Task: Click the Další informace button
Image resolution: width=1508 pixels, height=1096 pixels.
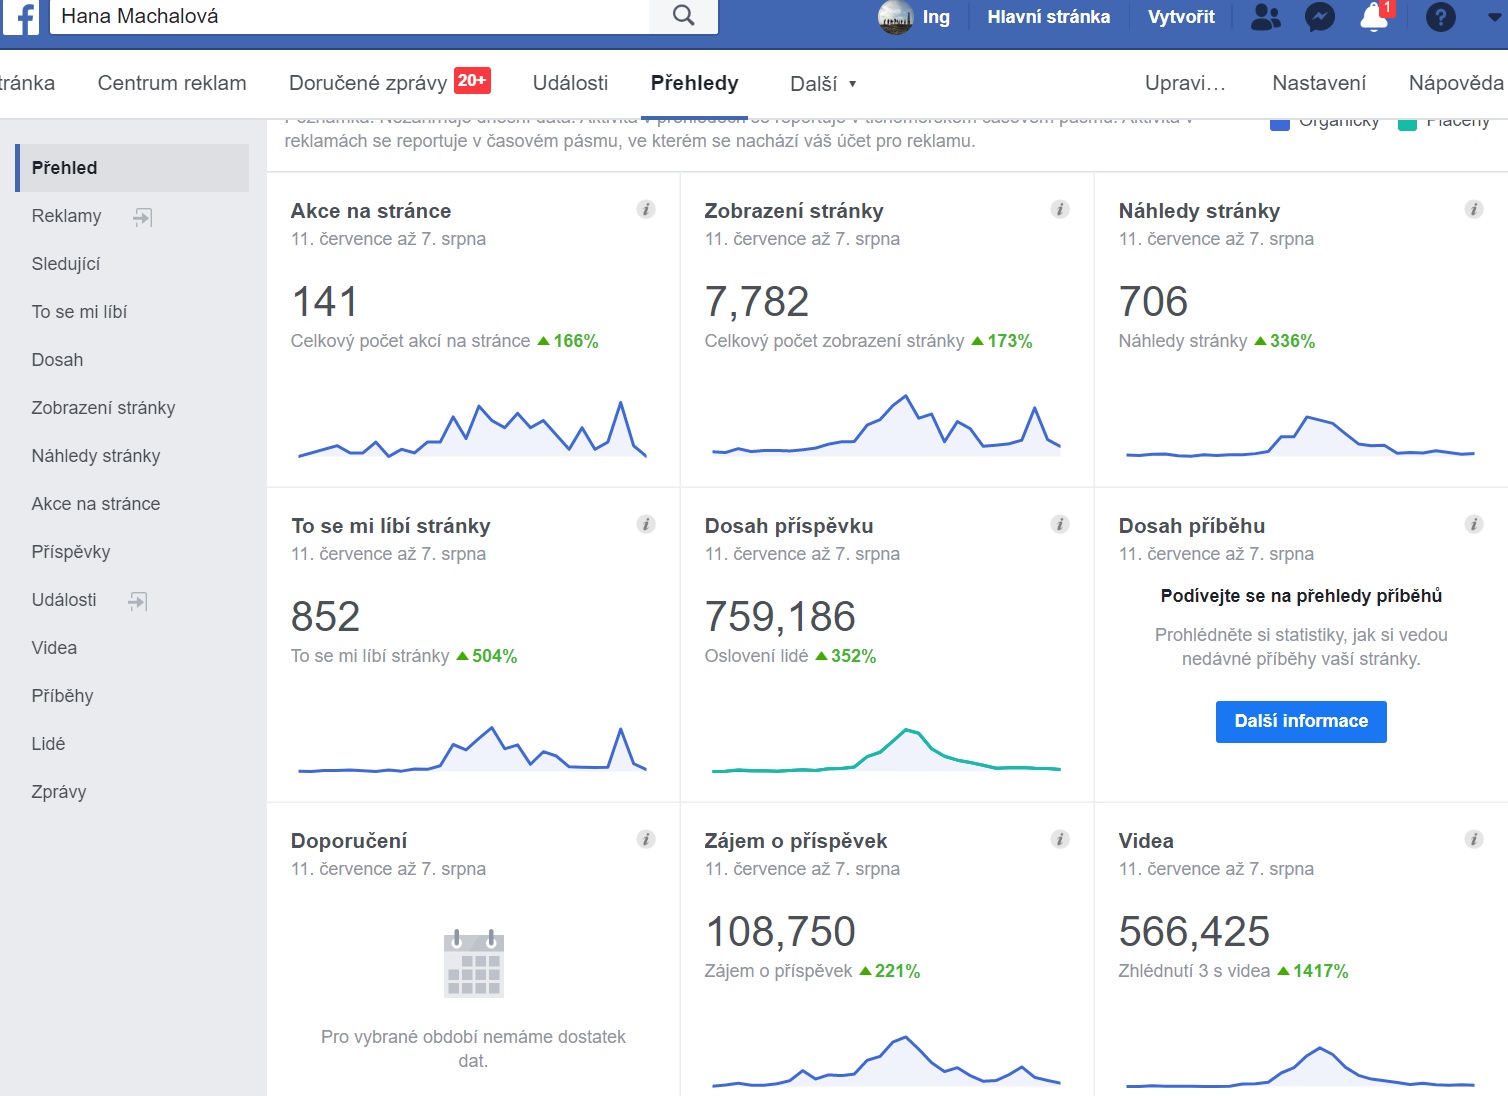Action: coord(1301,722)
